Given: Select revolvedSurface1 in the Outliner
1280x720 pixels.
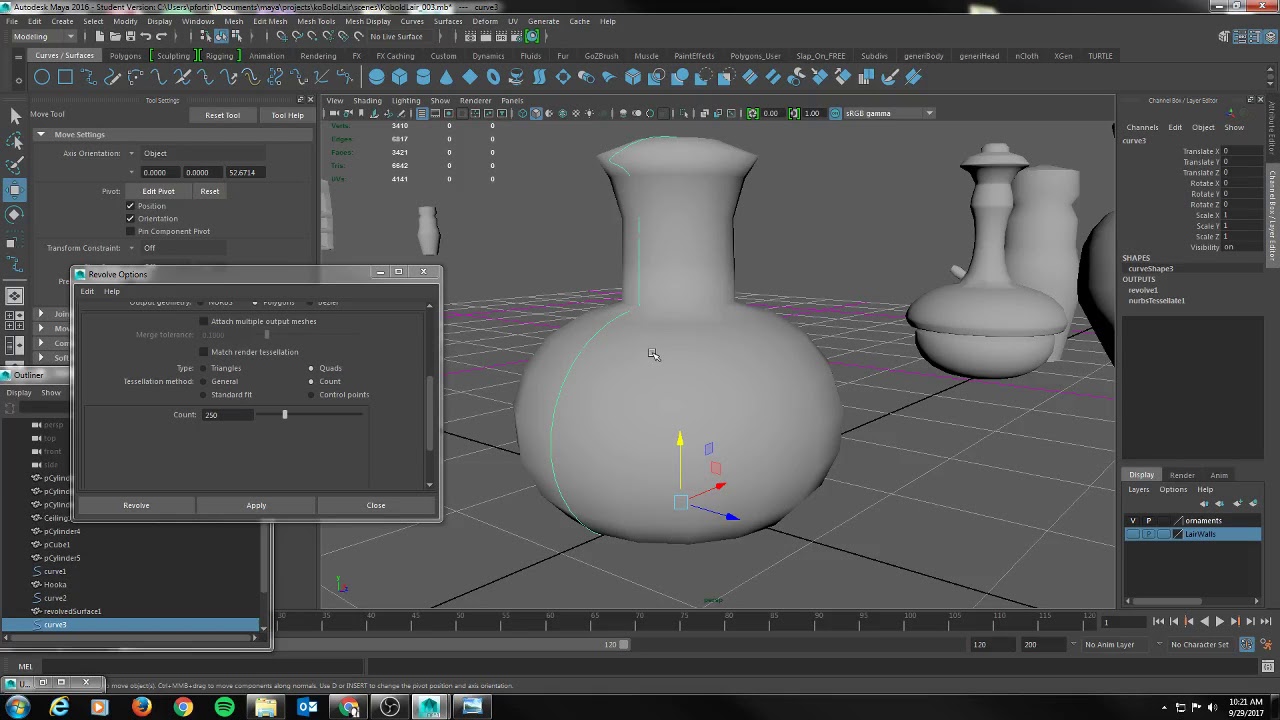Looking at the screenshot, I should pyautogui.click(x=72, y=611).
